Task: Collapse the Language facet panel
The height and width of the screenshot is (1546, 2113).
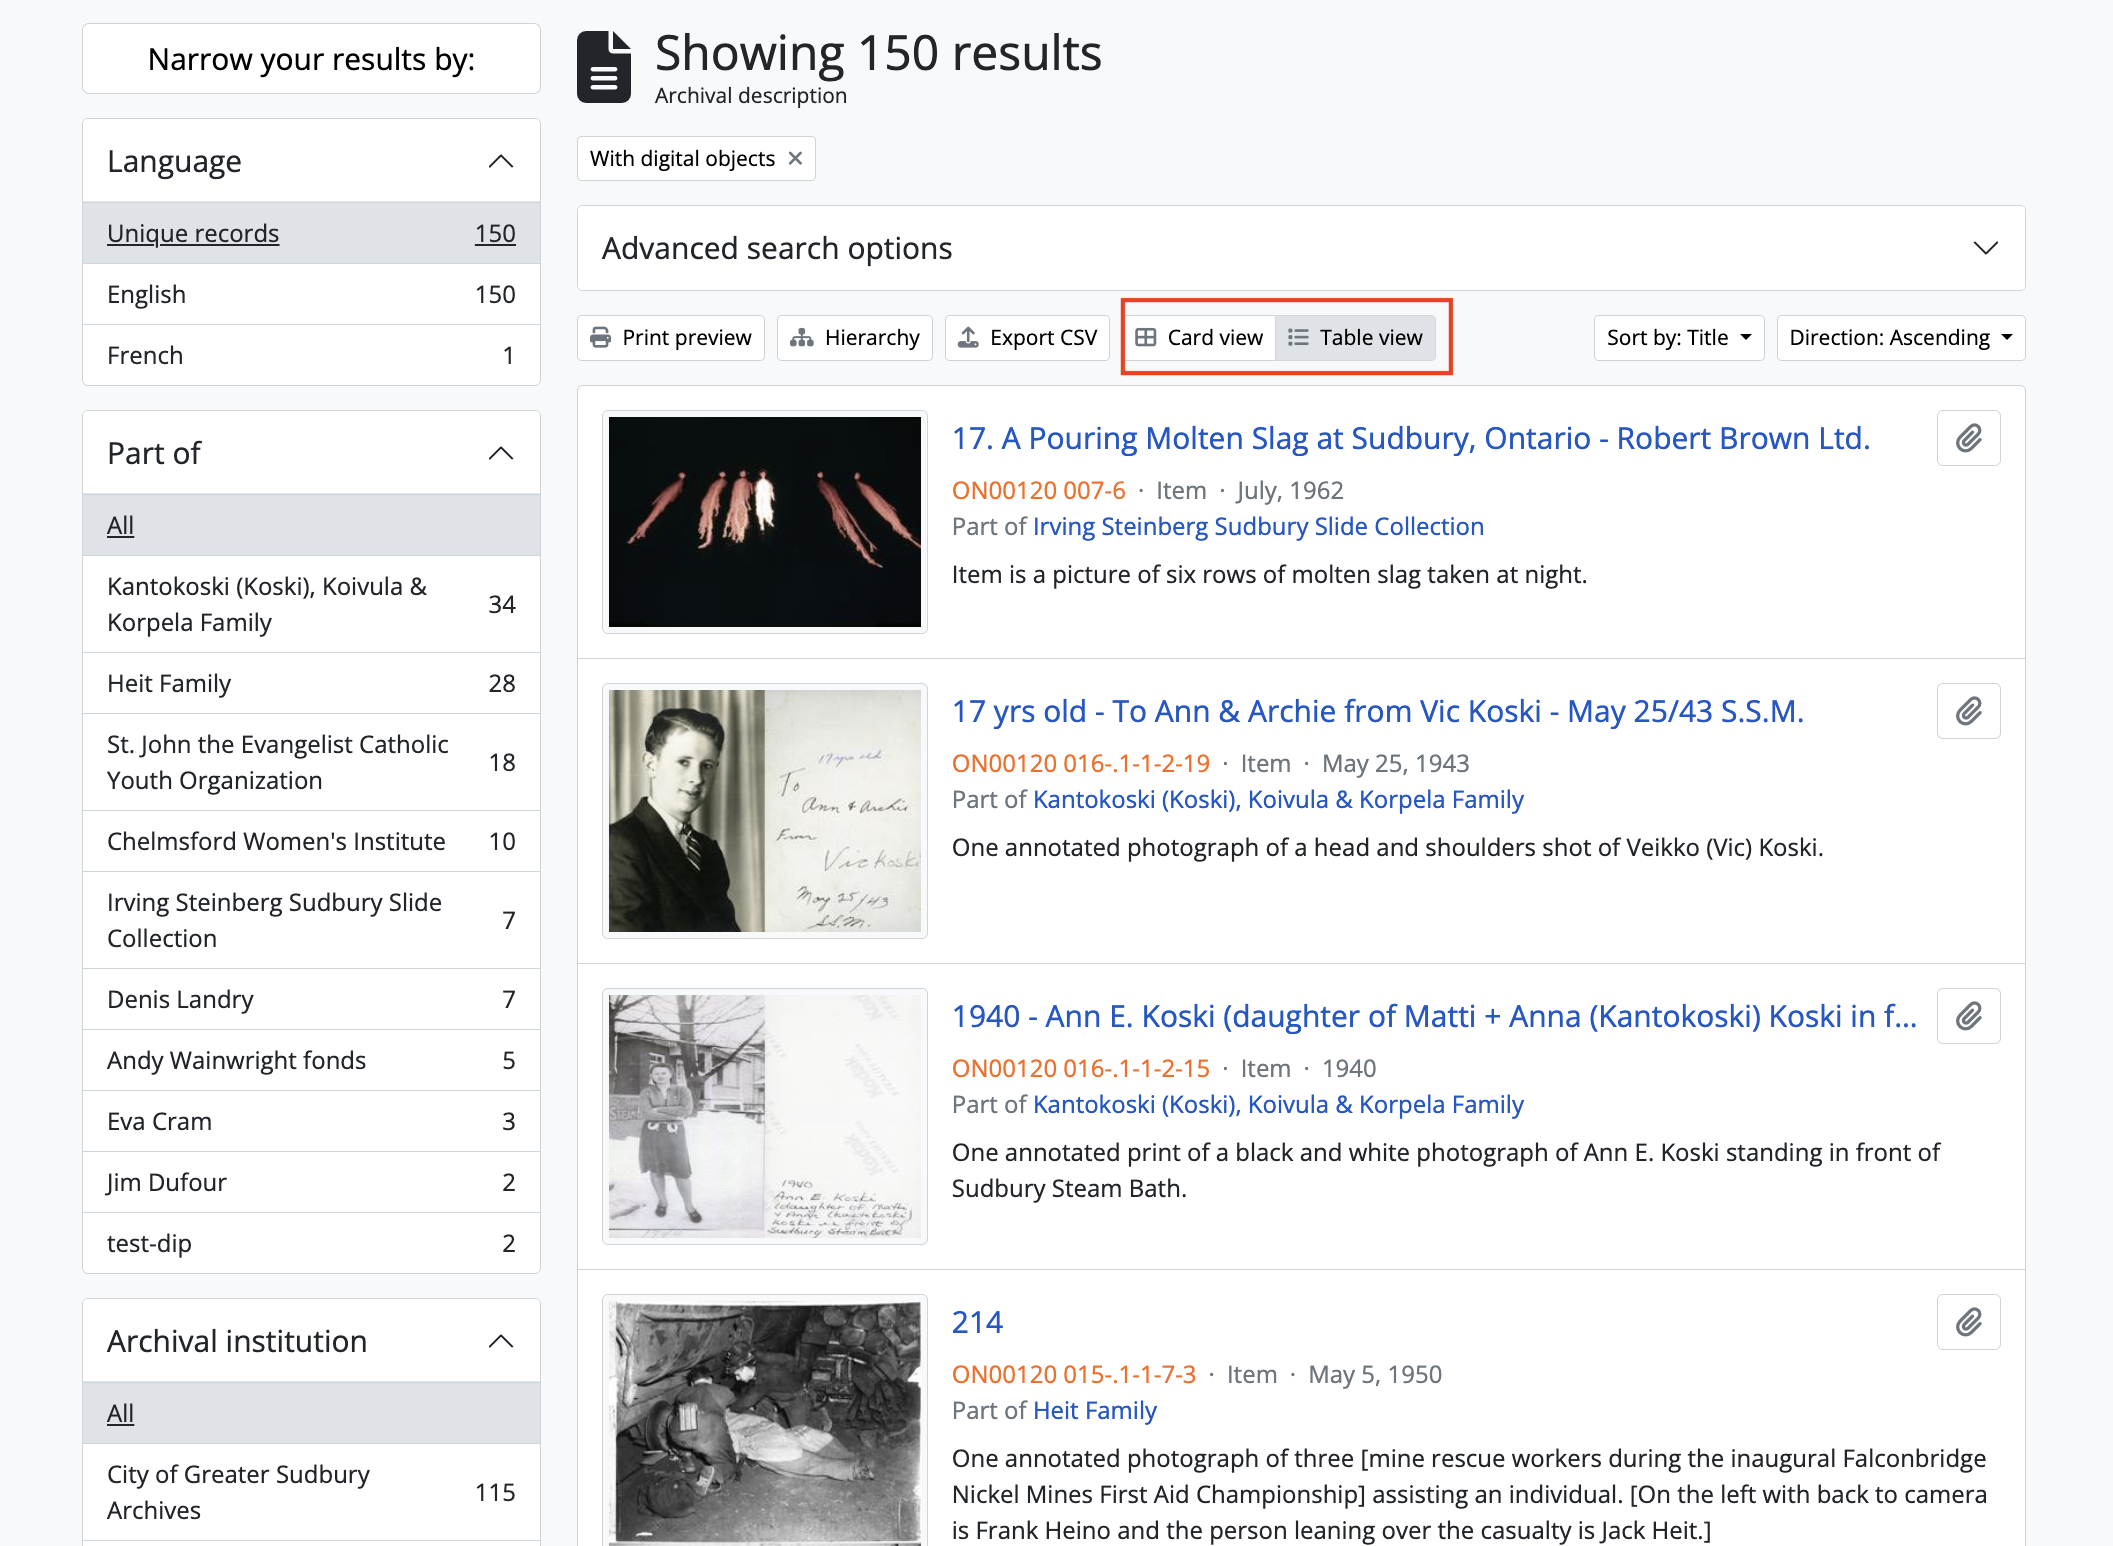Action: (x=501, y=161)
